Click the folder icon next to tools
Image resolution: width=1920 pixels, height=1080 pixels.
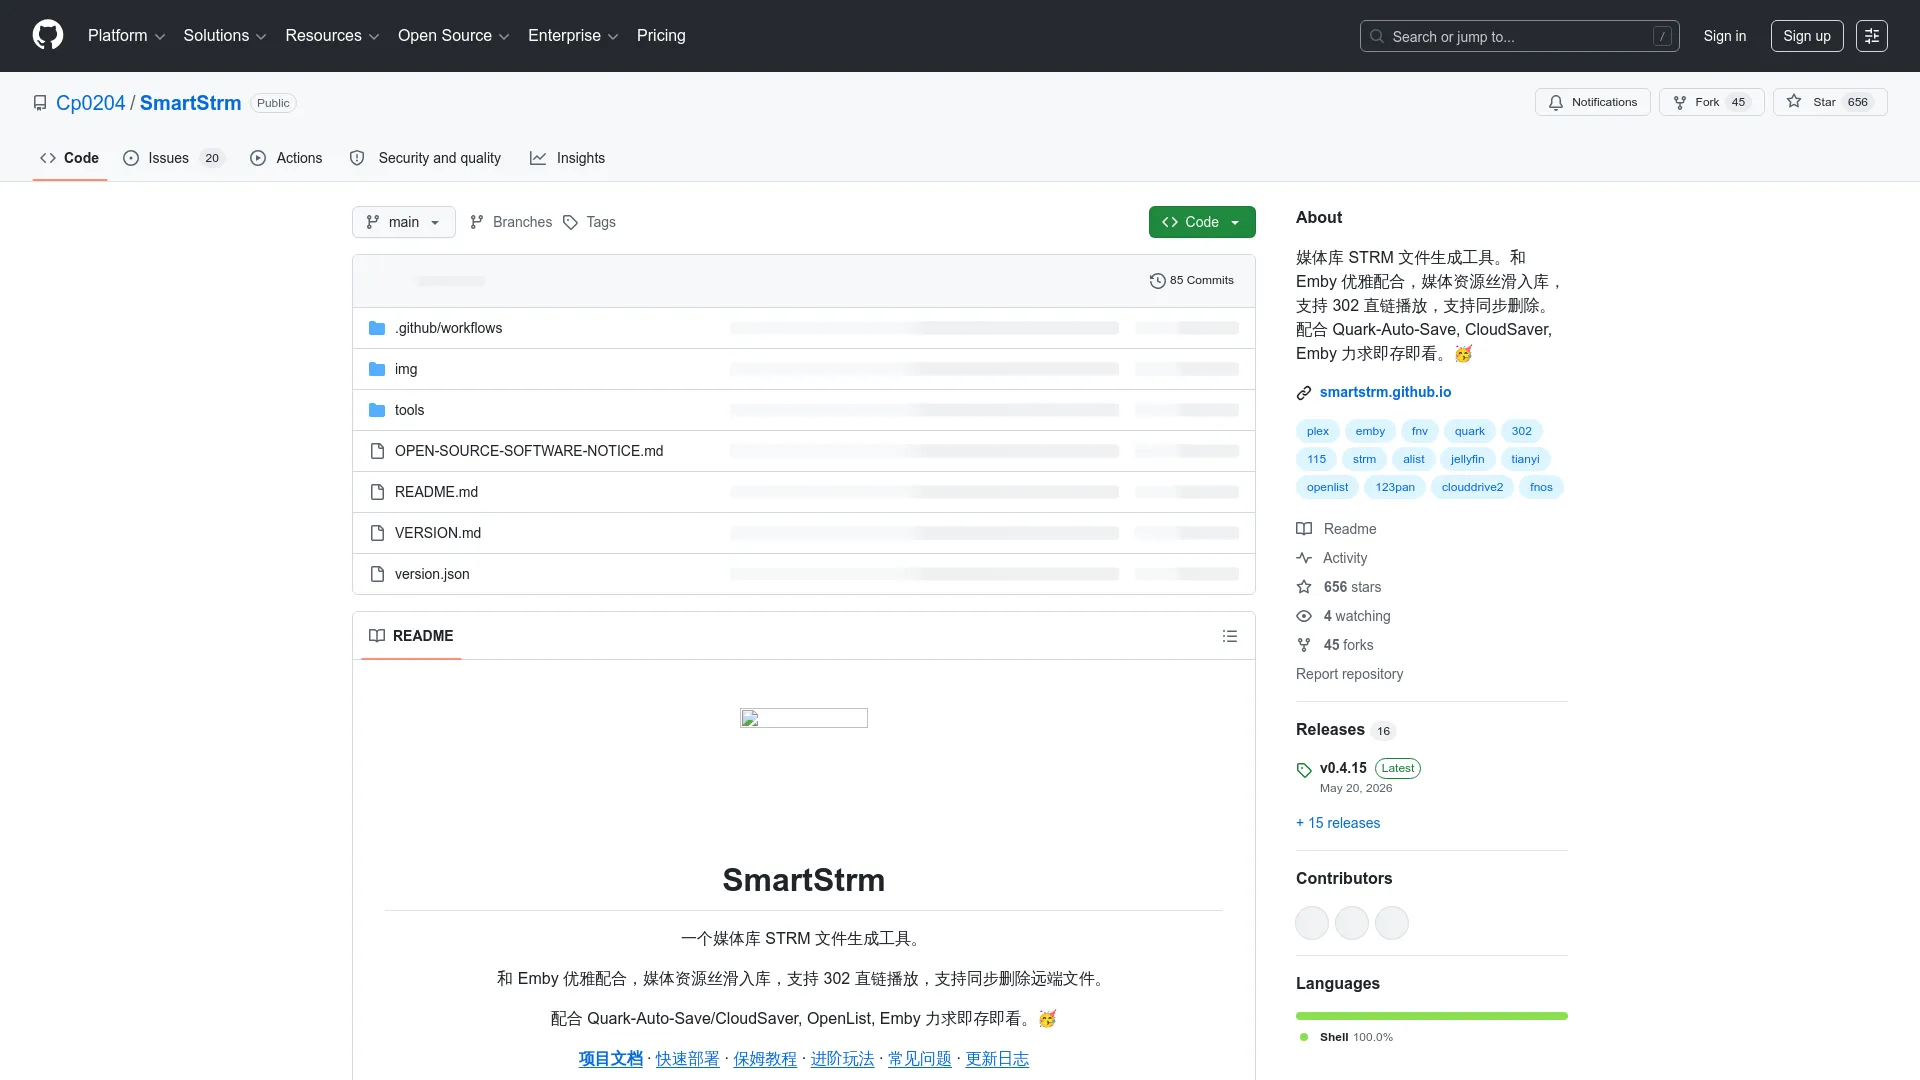point(377,410)
